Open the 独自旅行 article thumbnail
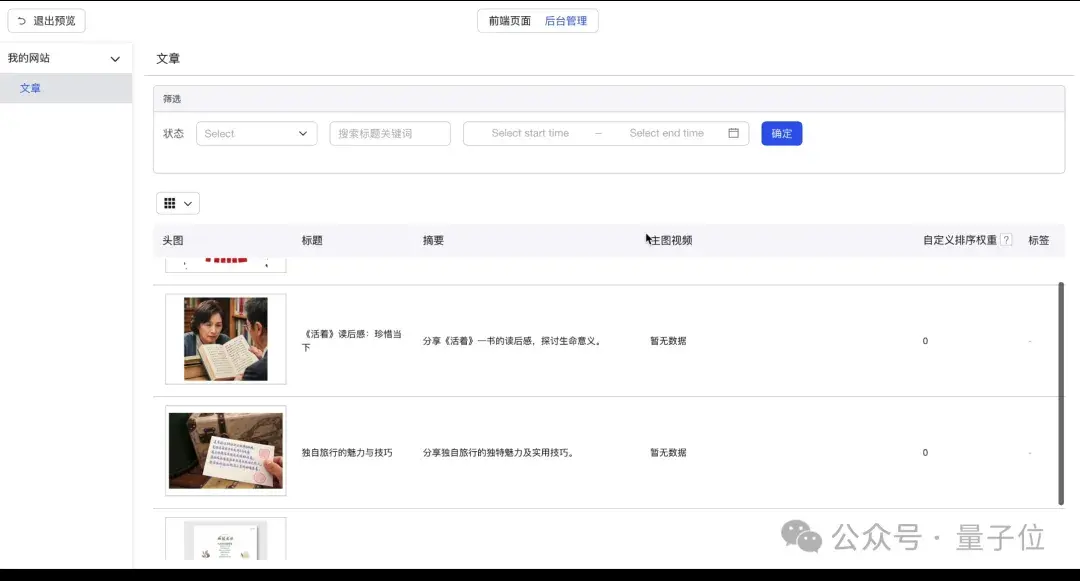 click(224, 451)
